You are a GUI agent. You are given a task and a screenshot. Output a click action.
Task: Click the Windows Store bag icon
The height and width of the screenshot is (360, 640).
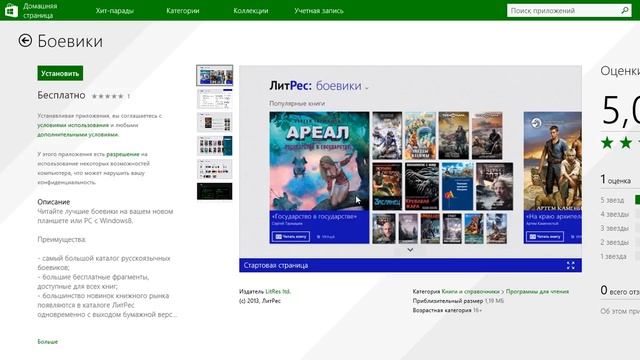(11, 10)
